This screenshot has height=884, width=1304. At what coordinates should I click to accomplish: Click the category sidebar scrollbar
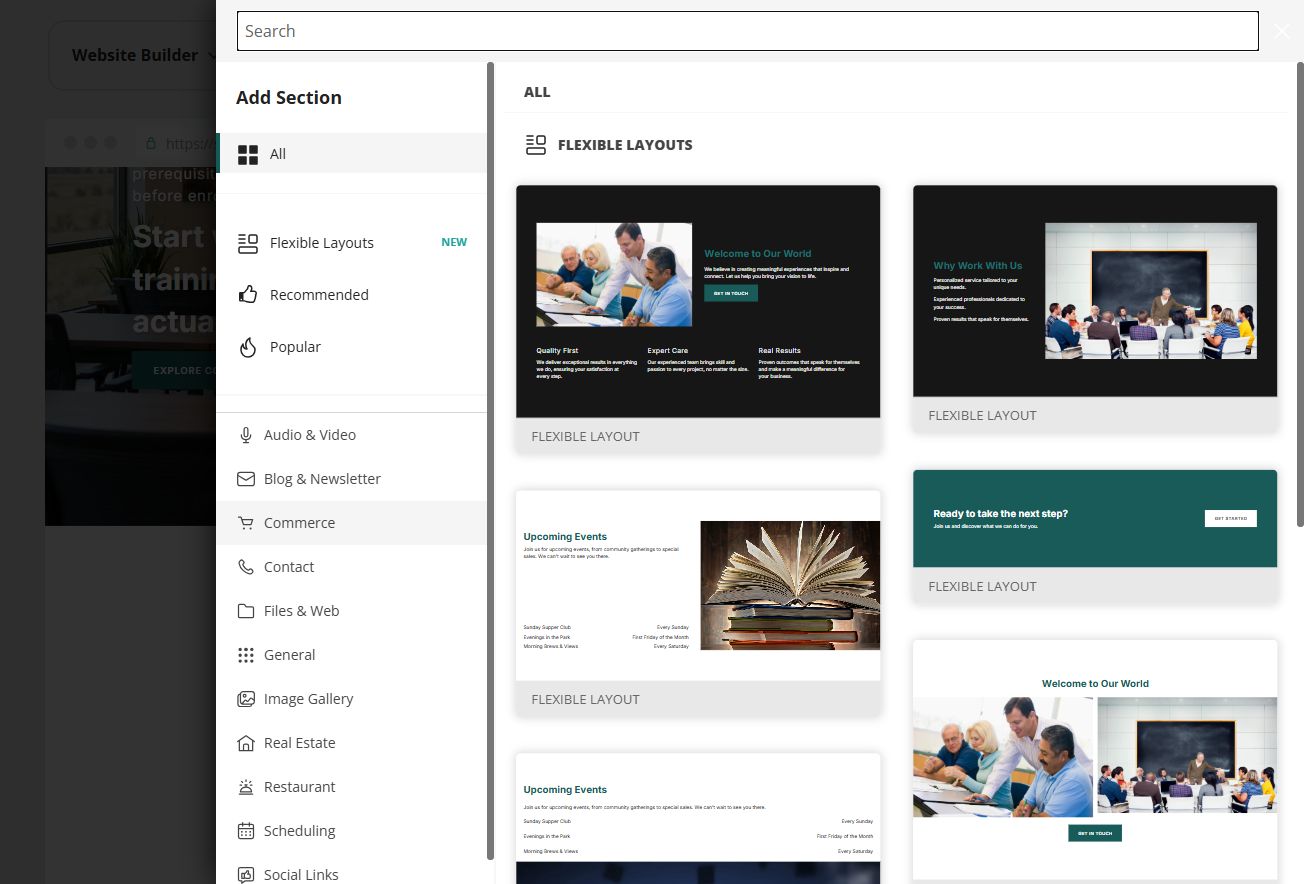click(490, 460)
